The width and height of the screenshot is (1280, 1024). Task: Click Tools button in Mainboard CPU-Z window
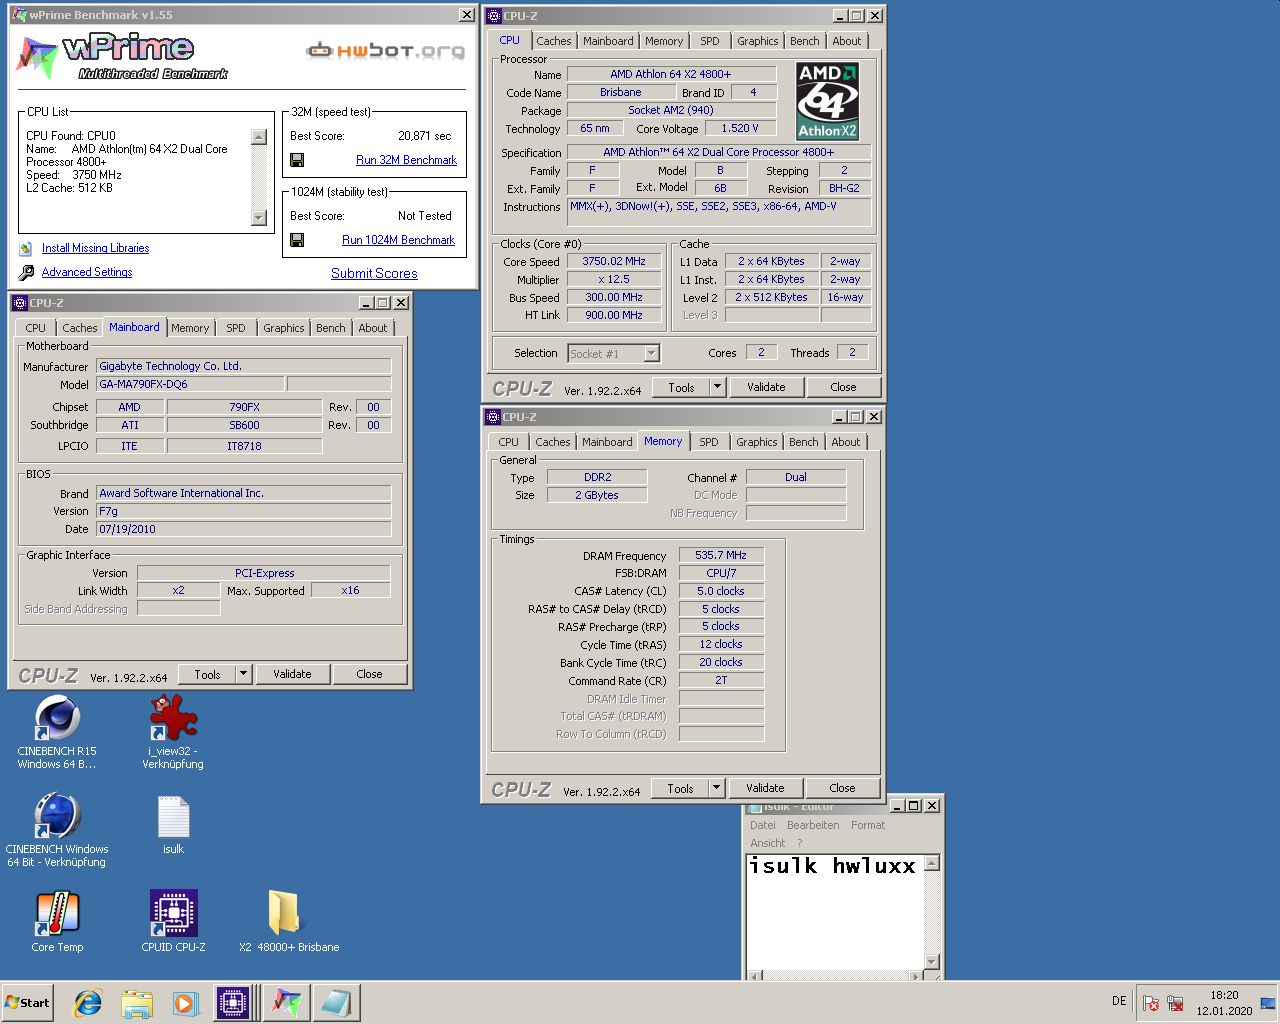click(207, 674)
